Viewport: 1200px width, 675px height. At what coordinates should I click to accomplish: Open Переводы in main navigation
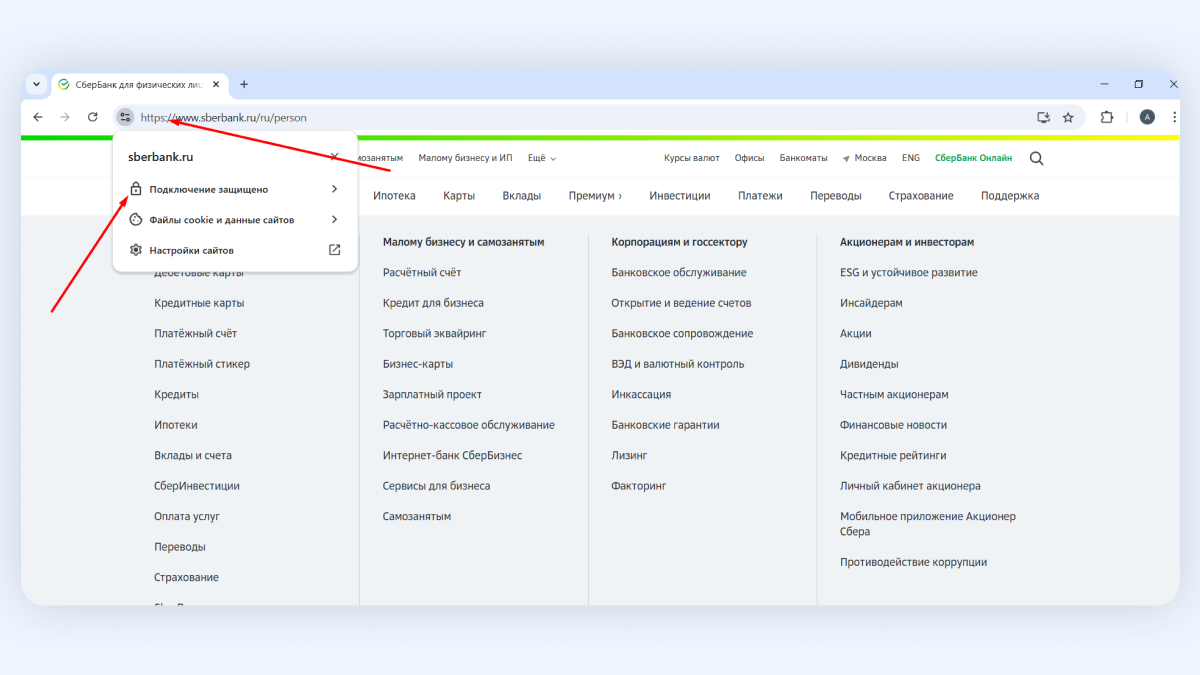click(x=836, y=196)
